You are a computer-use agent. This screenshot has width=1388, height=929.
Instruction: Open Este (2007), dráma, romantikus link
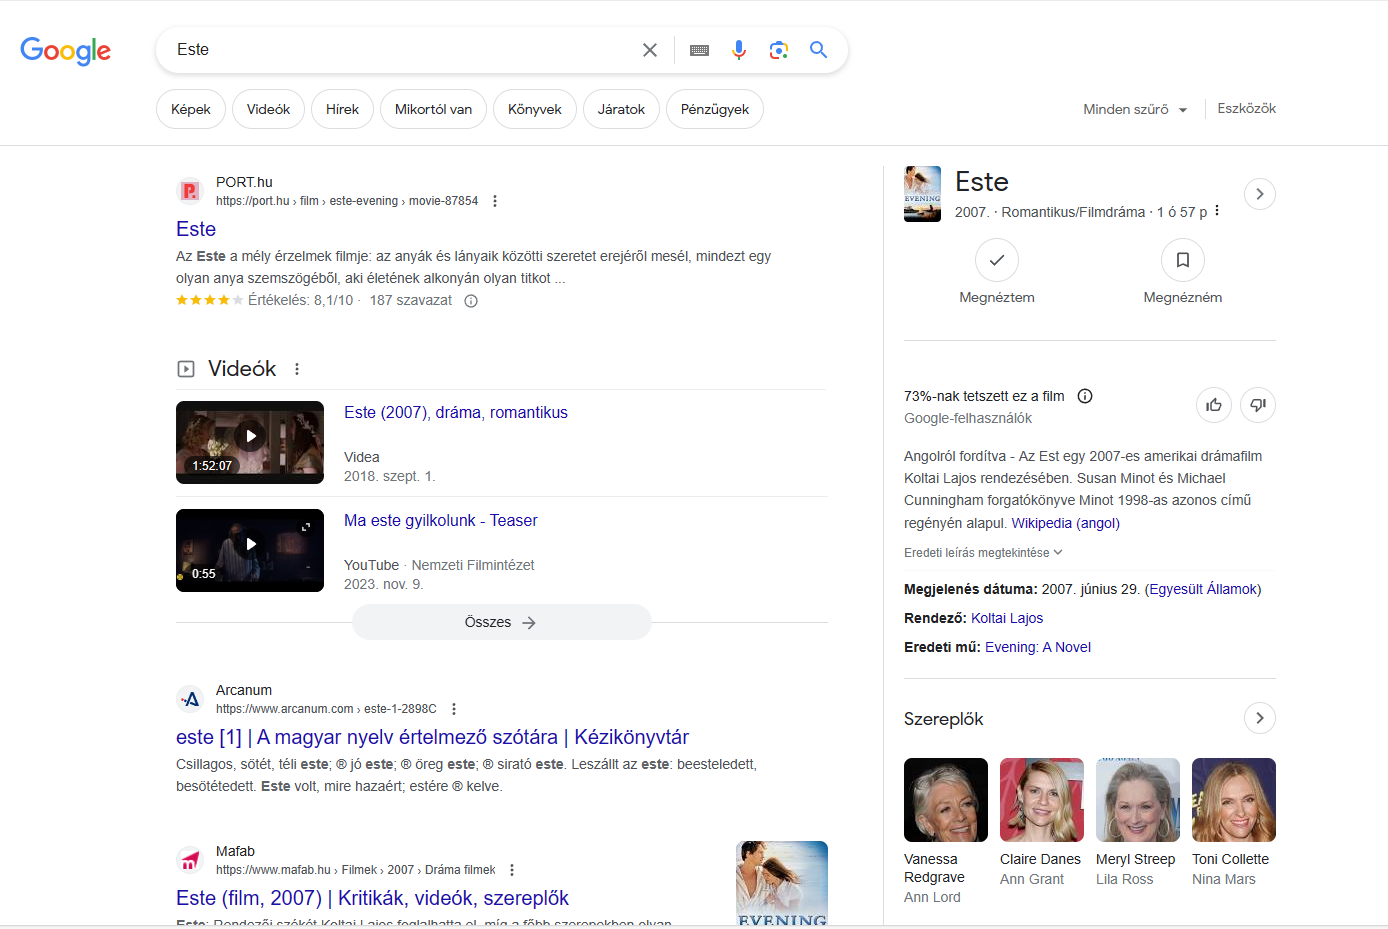[x=456, y=412]
